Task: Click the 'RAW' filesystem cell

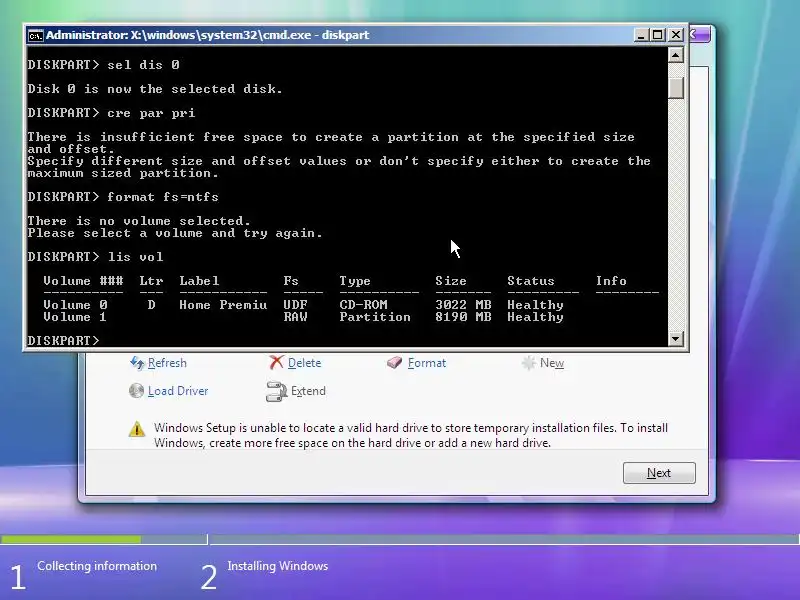Action: [x=295, y=317]
